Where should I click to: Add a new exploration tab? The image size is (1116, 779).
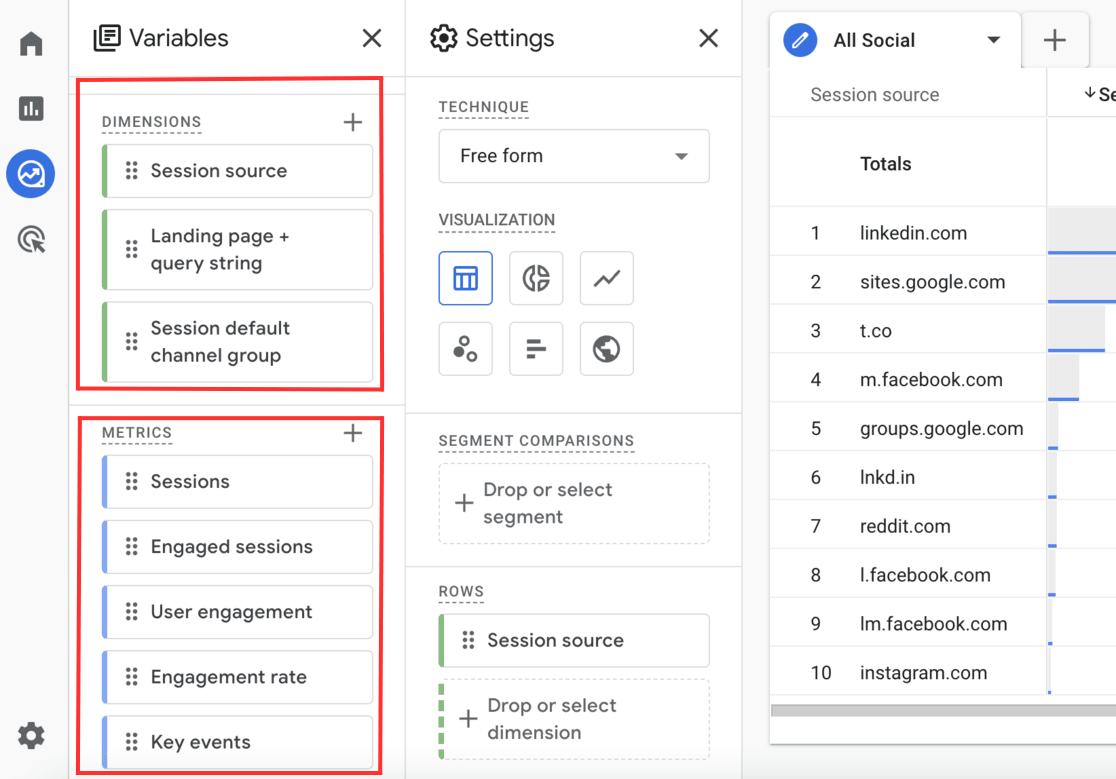tap(1054, 41)
